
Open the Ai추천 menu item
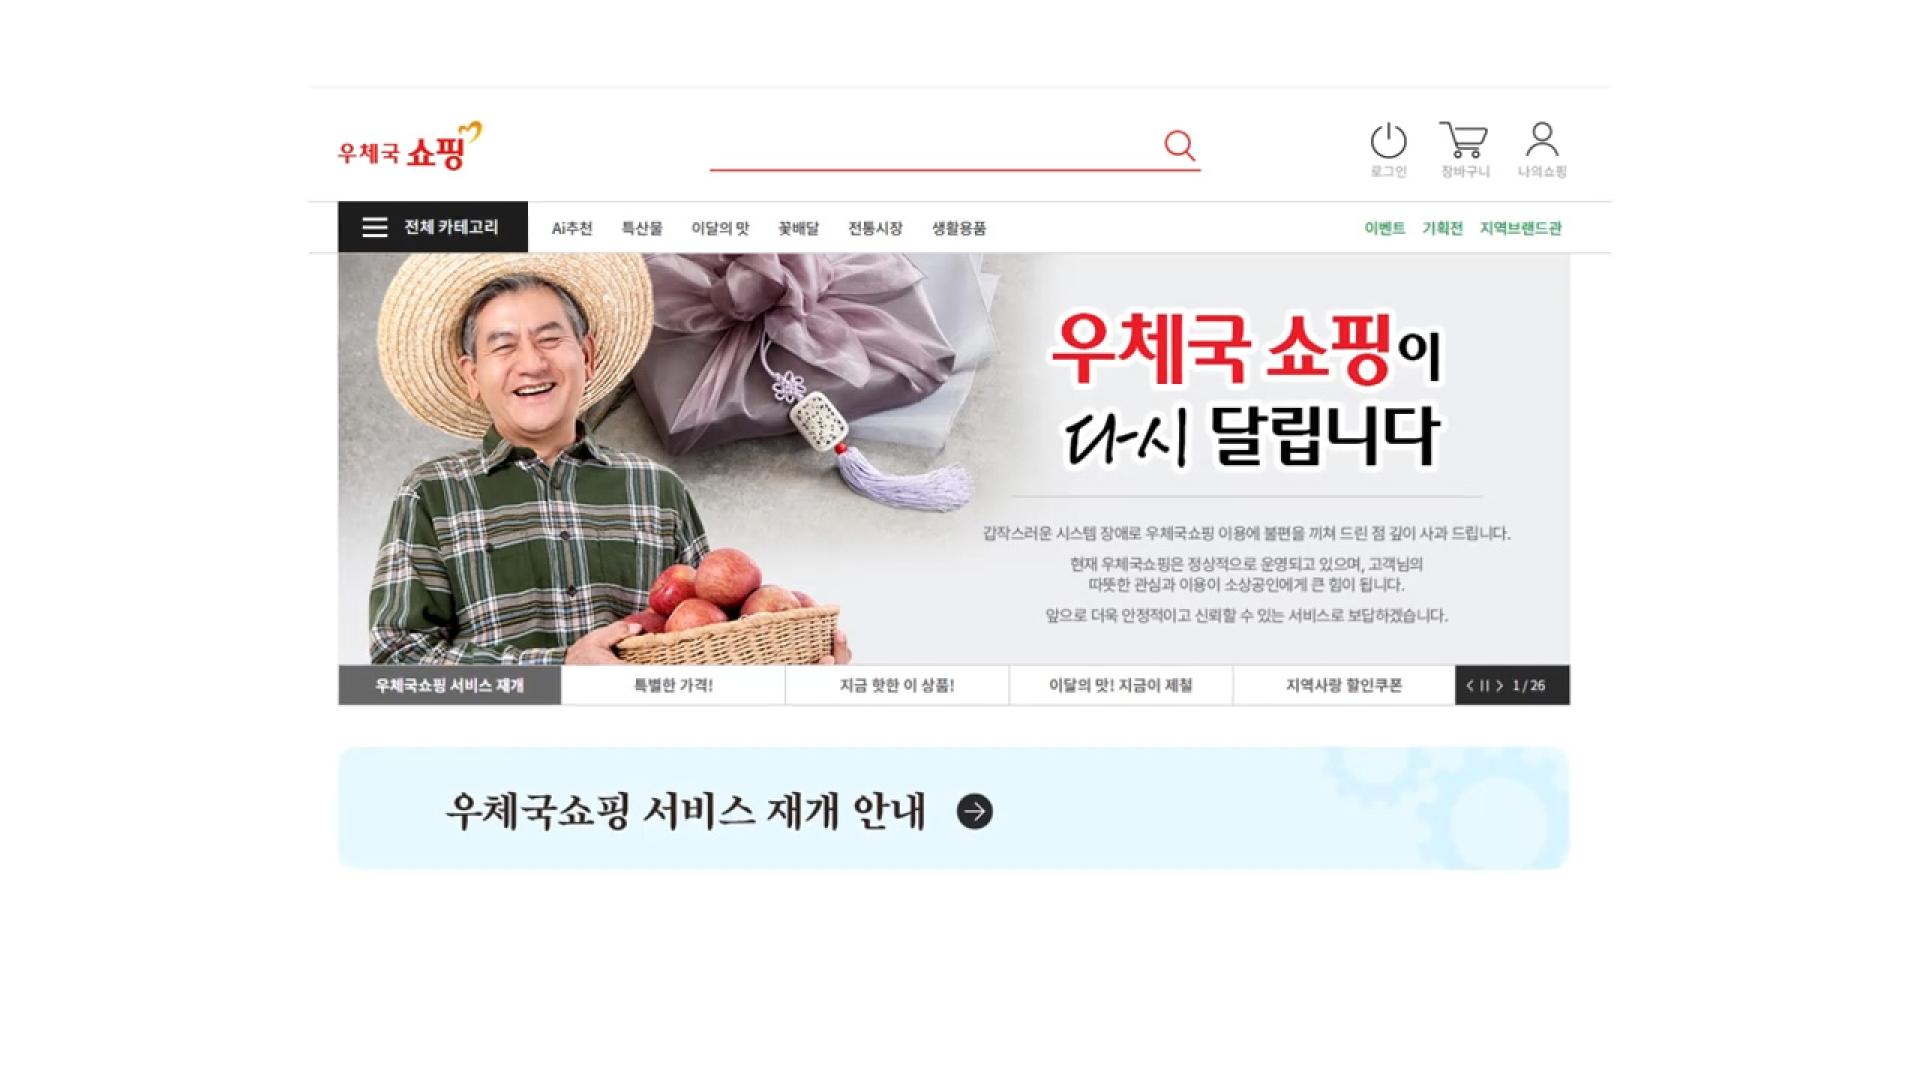point(572,228)
